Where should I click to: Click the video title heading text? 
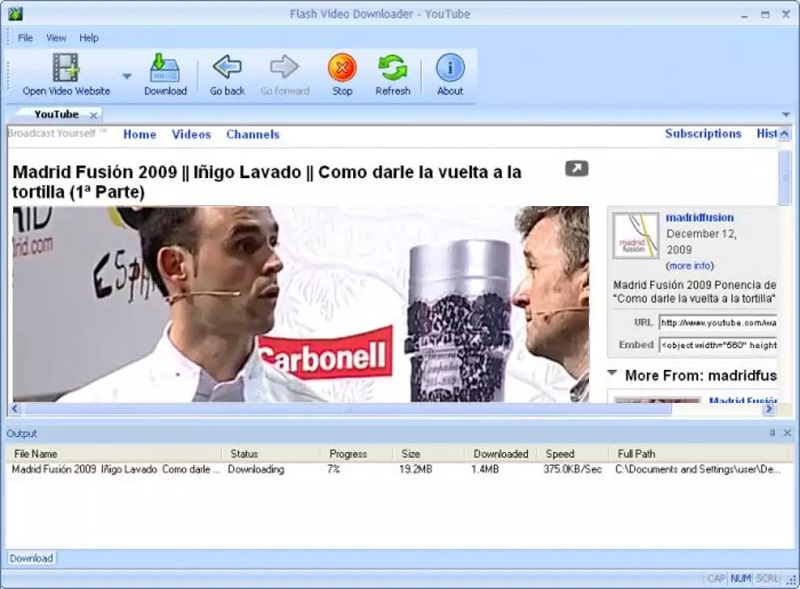pyautogui.click(x=267, y=182)
